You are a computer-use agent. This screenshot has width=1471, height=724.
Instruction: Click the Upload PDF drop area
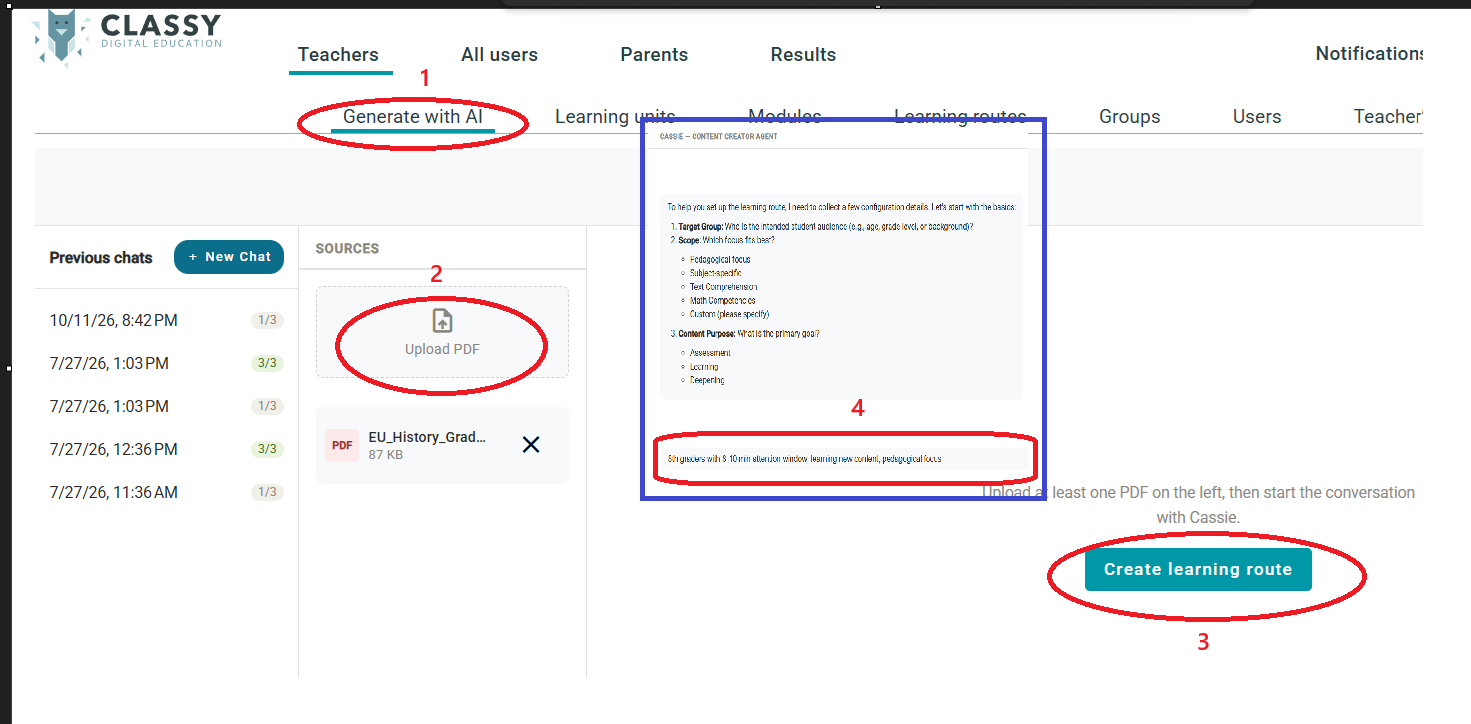pyautogui.click(x=442, y=332)
